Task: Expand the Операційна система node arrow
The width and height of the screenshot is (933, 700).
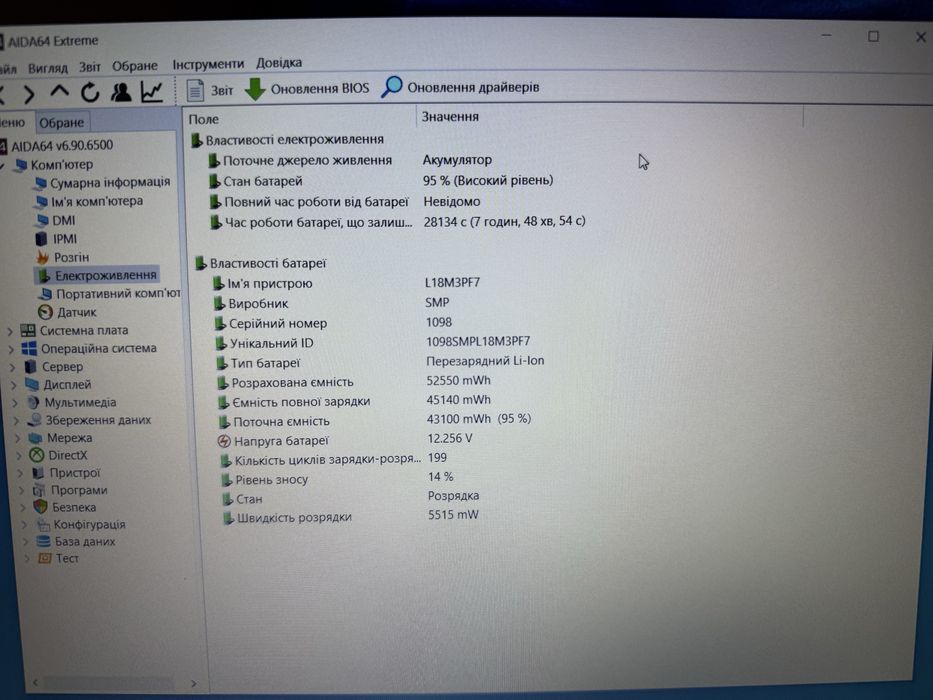Action: pyautogui.click(x=11, y=349)
